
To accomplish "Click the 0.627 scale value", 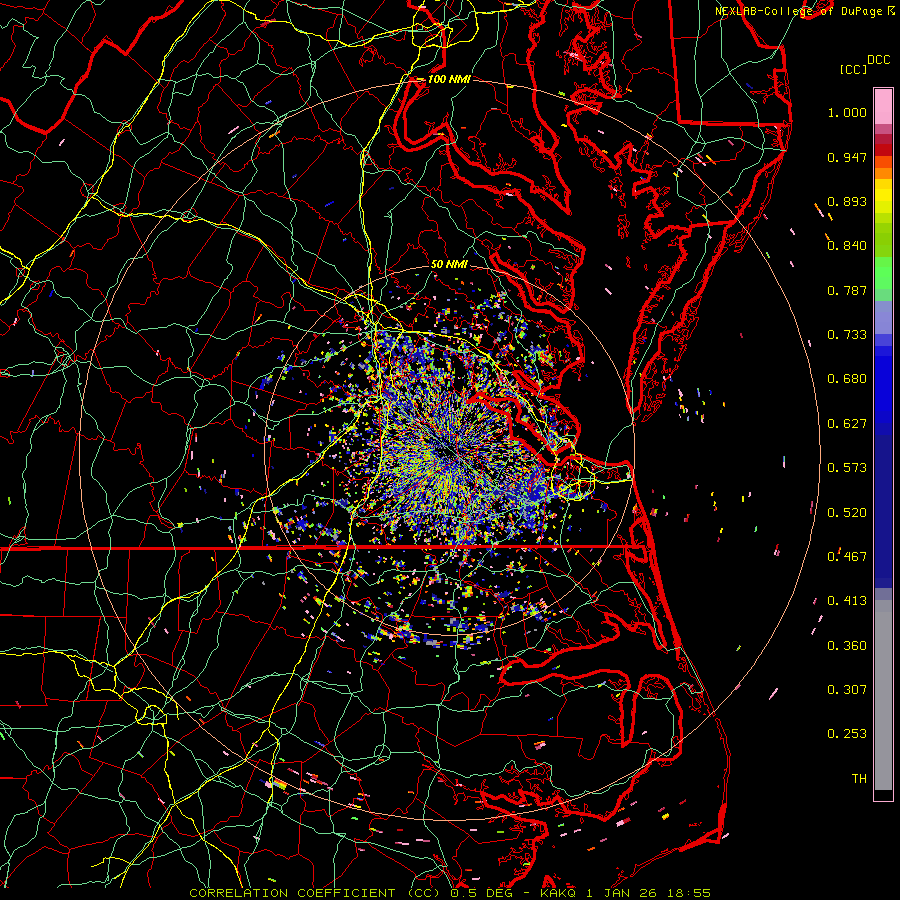I will (847, 424).
